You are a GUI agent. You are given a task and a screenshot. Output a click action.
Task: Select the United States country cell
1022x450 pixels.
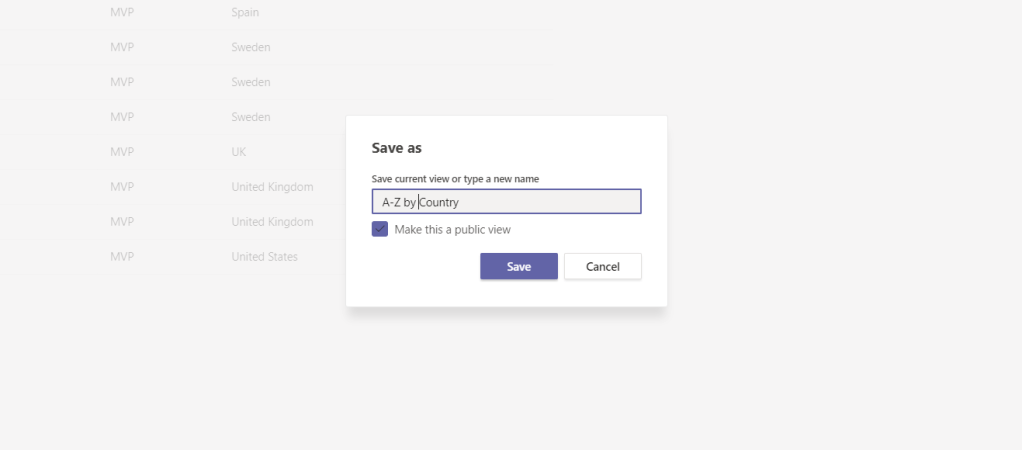(264, 257)
